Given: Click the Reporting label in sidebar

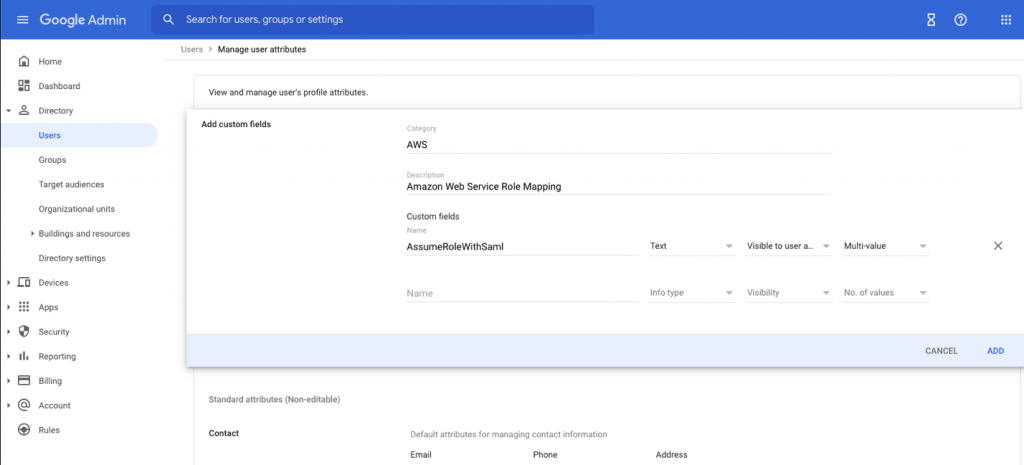Looking at the screenshot, I should coord(57,357).
